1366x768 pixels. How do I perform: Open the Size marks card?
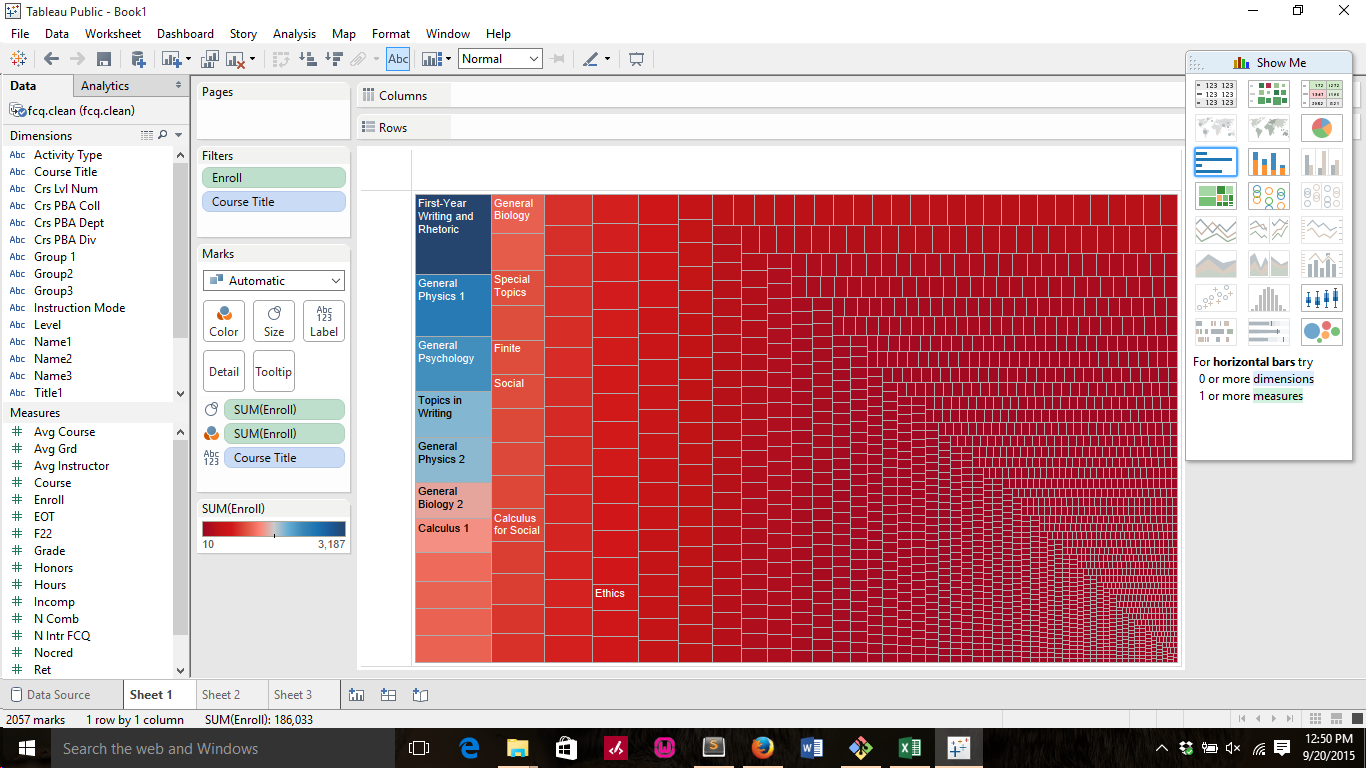(274, 321)
